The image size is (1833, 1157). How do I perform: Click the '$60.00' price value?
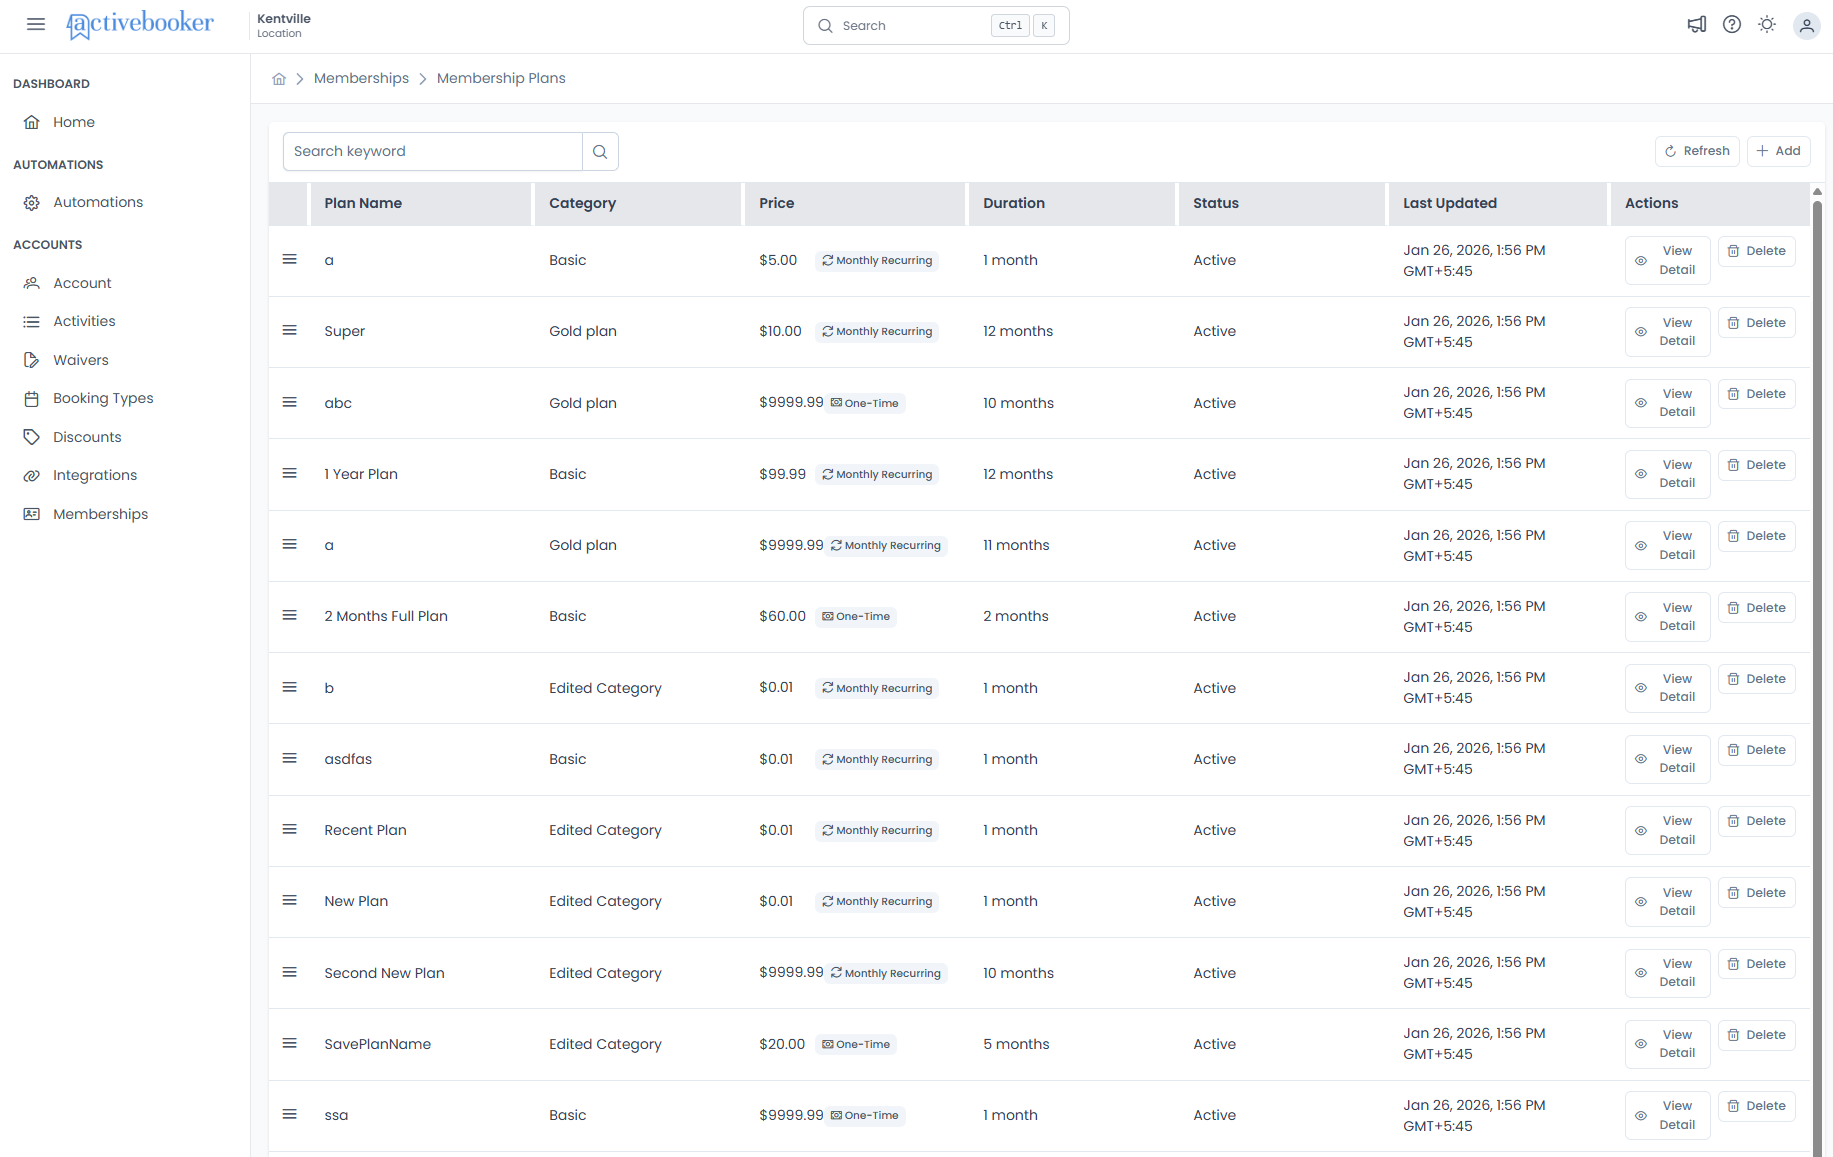pyautogui.click(x=782, y=616)
